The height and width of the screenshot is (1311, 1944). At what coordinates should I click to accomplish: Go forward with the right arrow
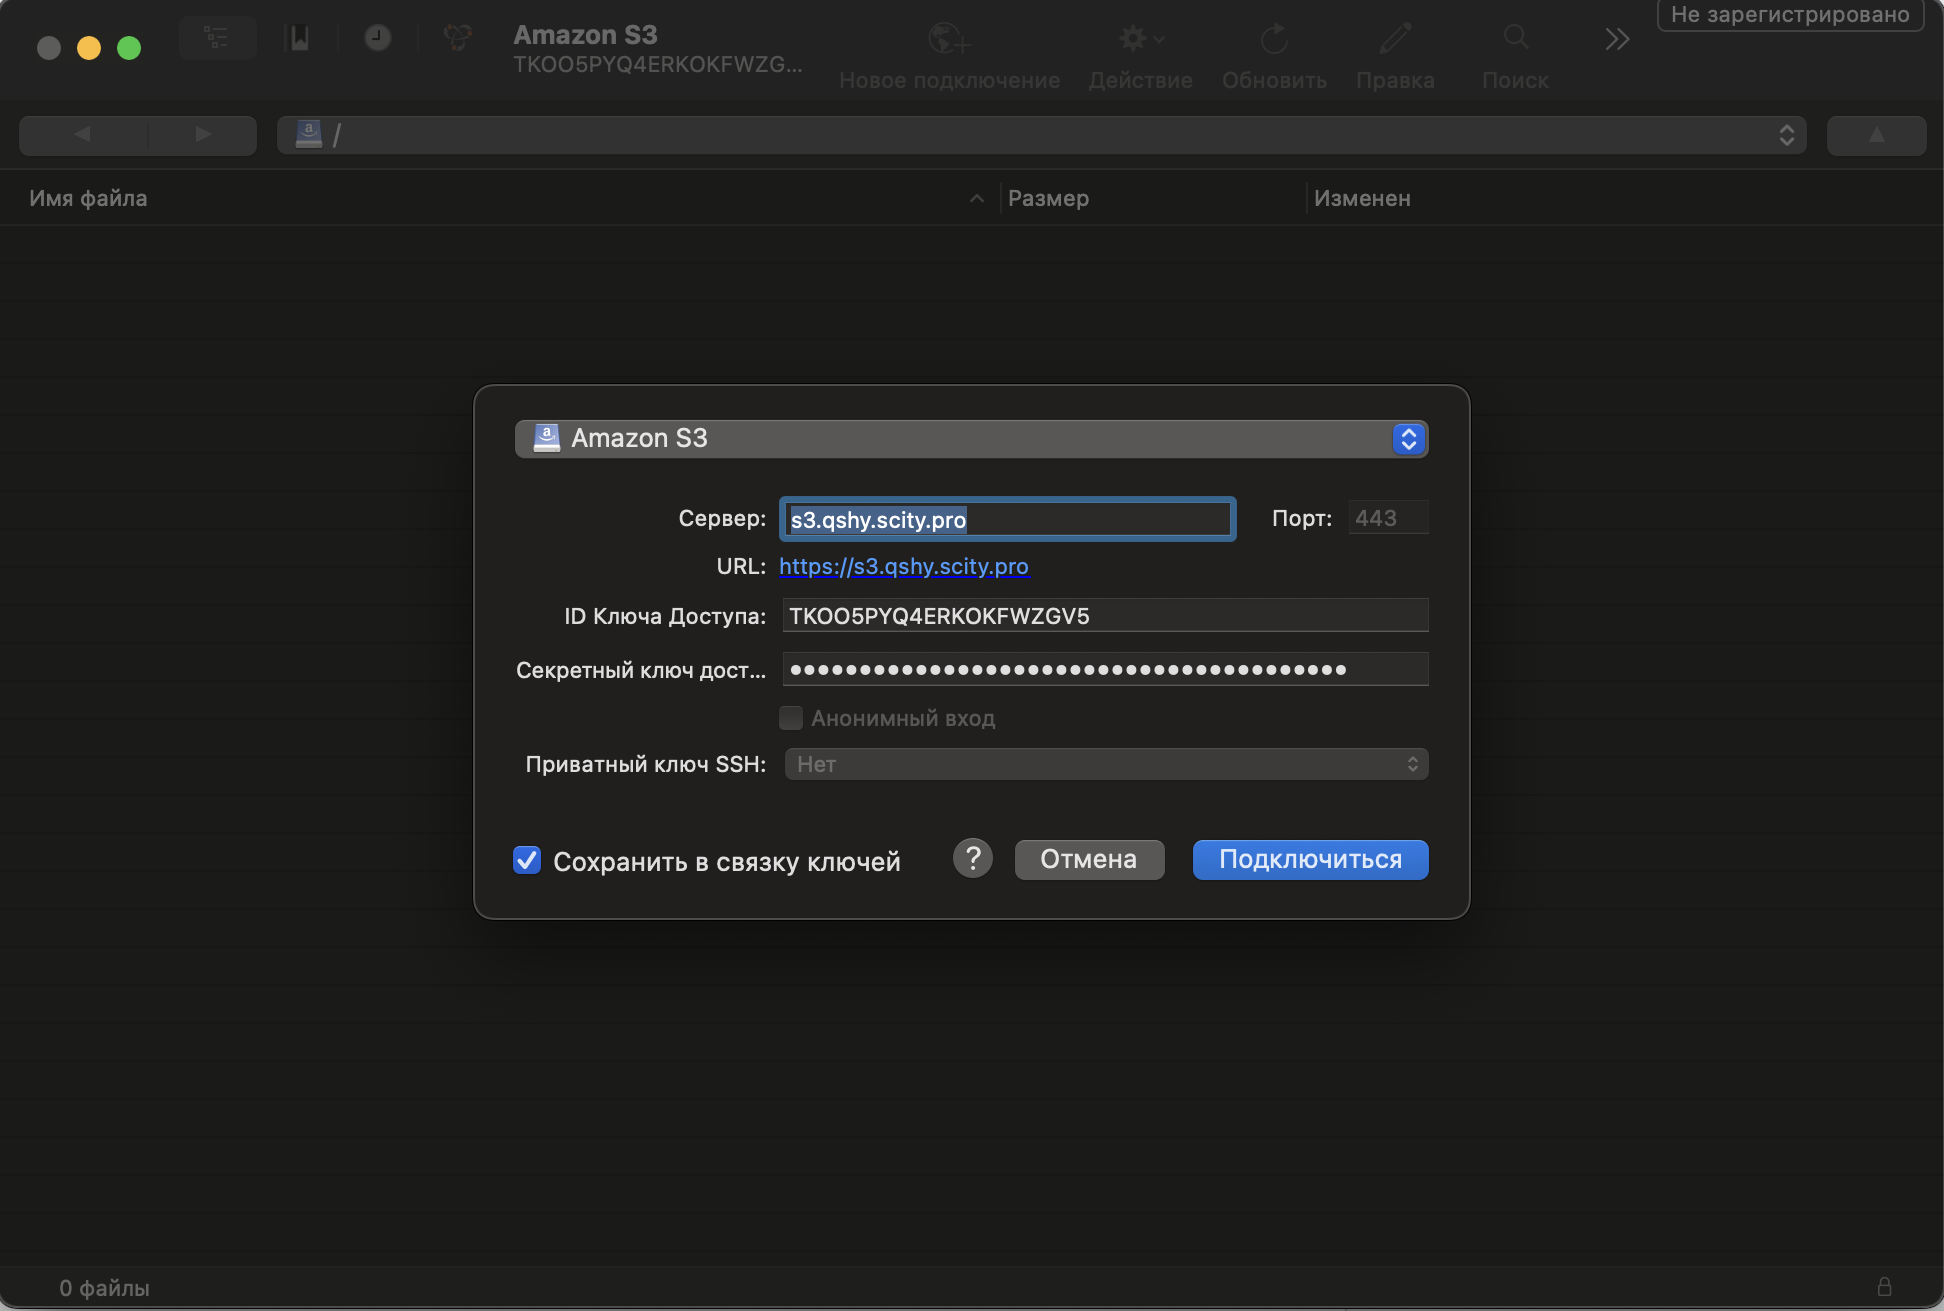pos(203,135)
